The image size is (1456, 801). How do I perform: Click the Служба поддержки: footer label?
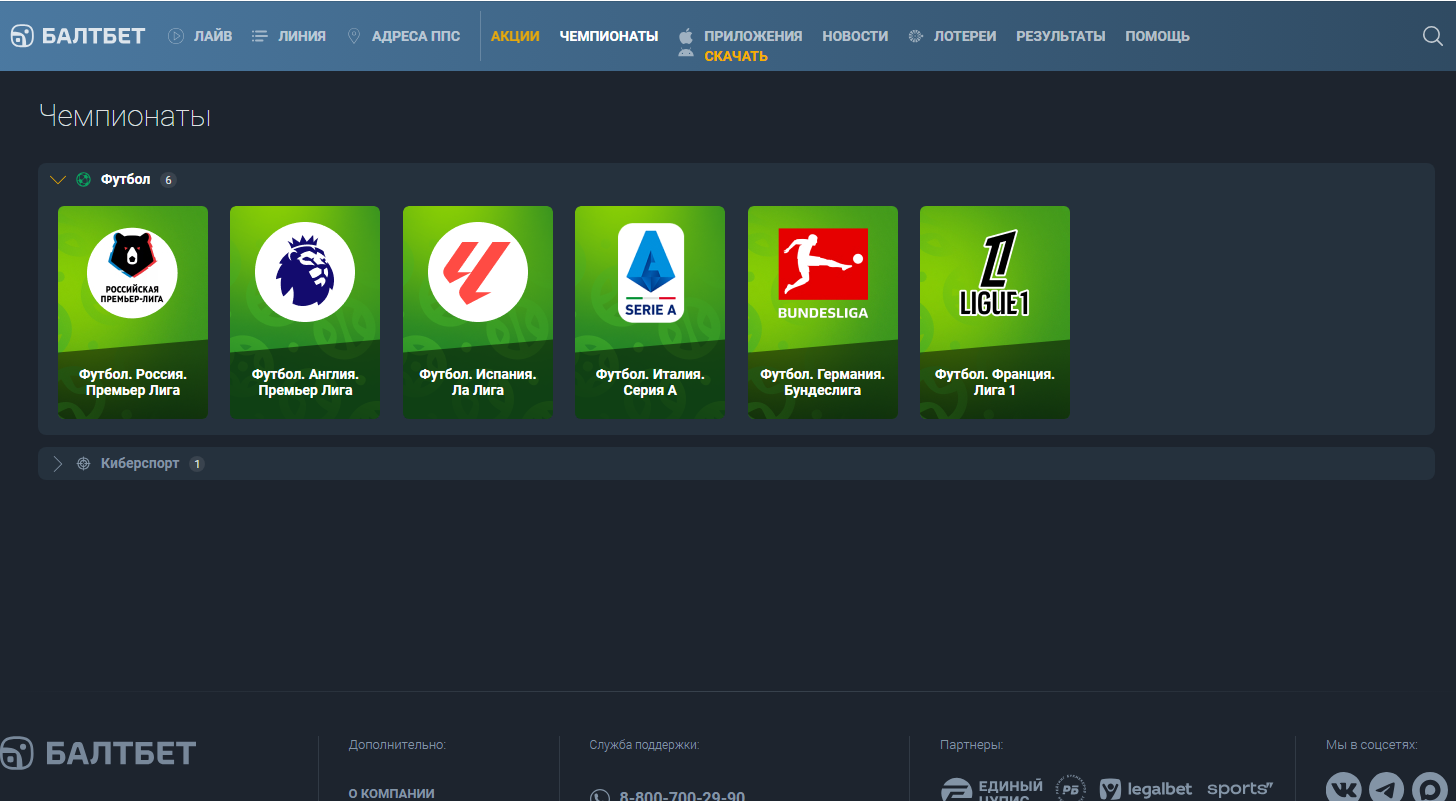point(644,745)
